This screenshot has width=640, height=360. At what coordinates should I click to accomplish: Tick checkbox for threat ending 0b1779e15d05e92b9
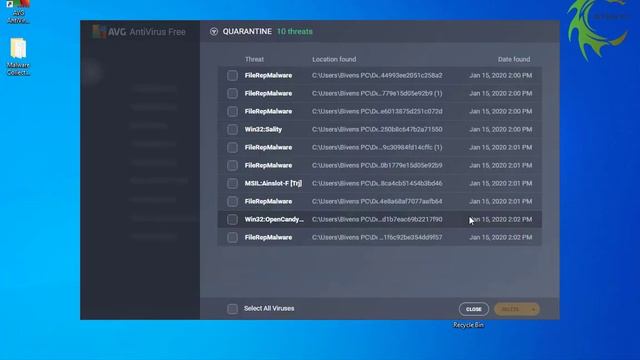point(232,165)
